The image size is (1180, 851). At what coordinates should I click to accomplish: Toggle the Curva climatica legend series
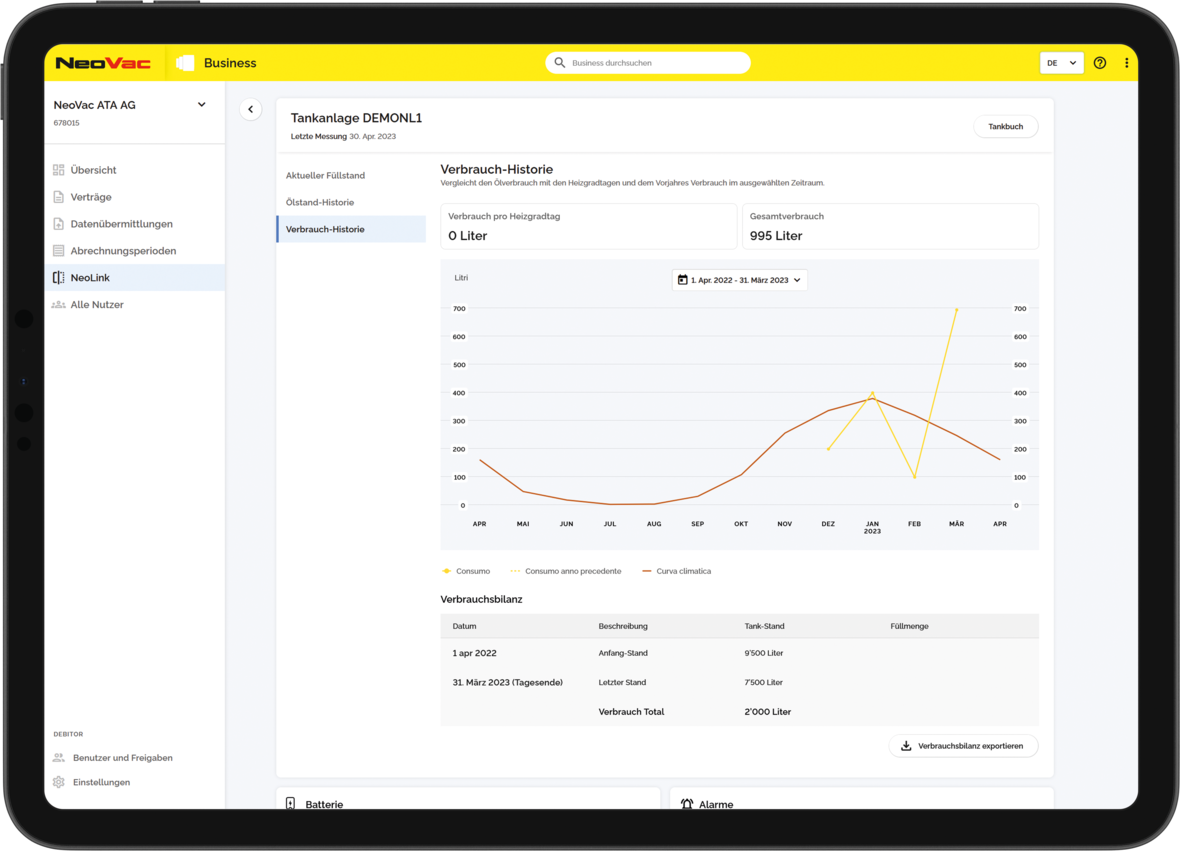[x=676, y=571]
